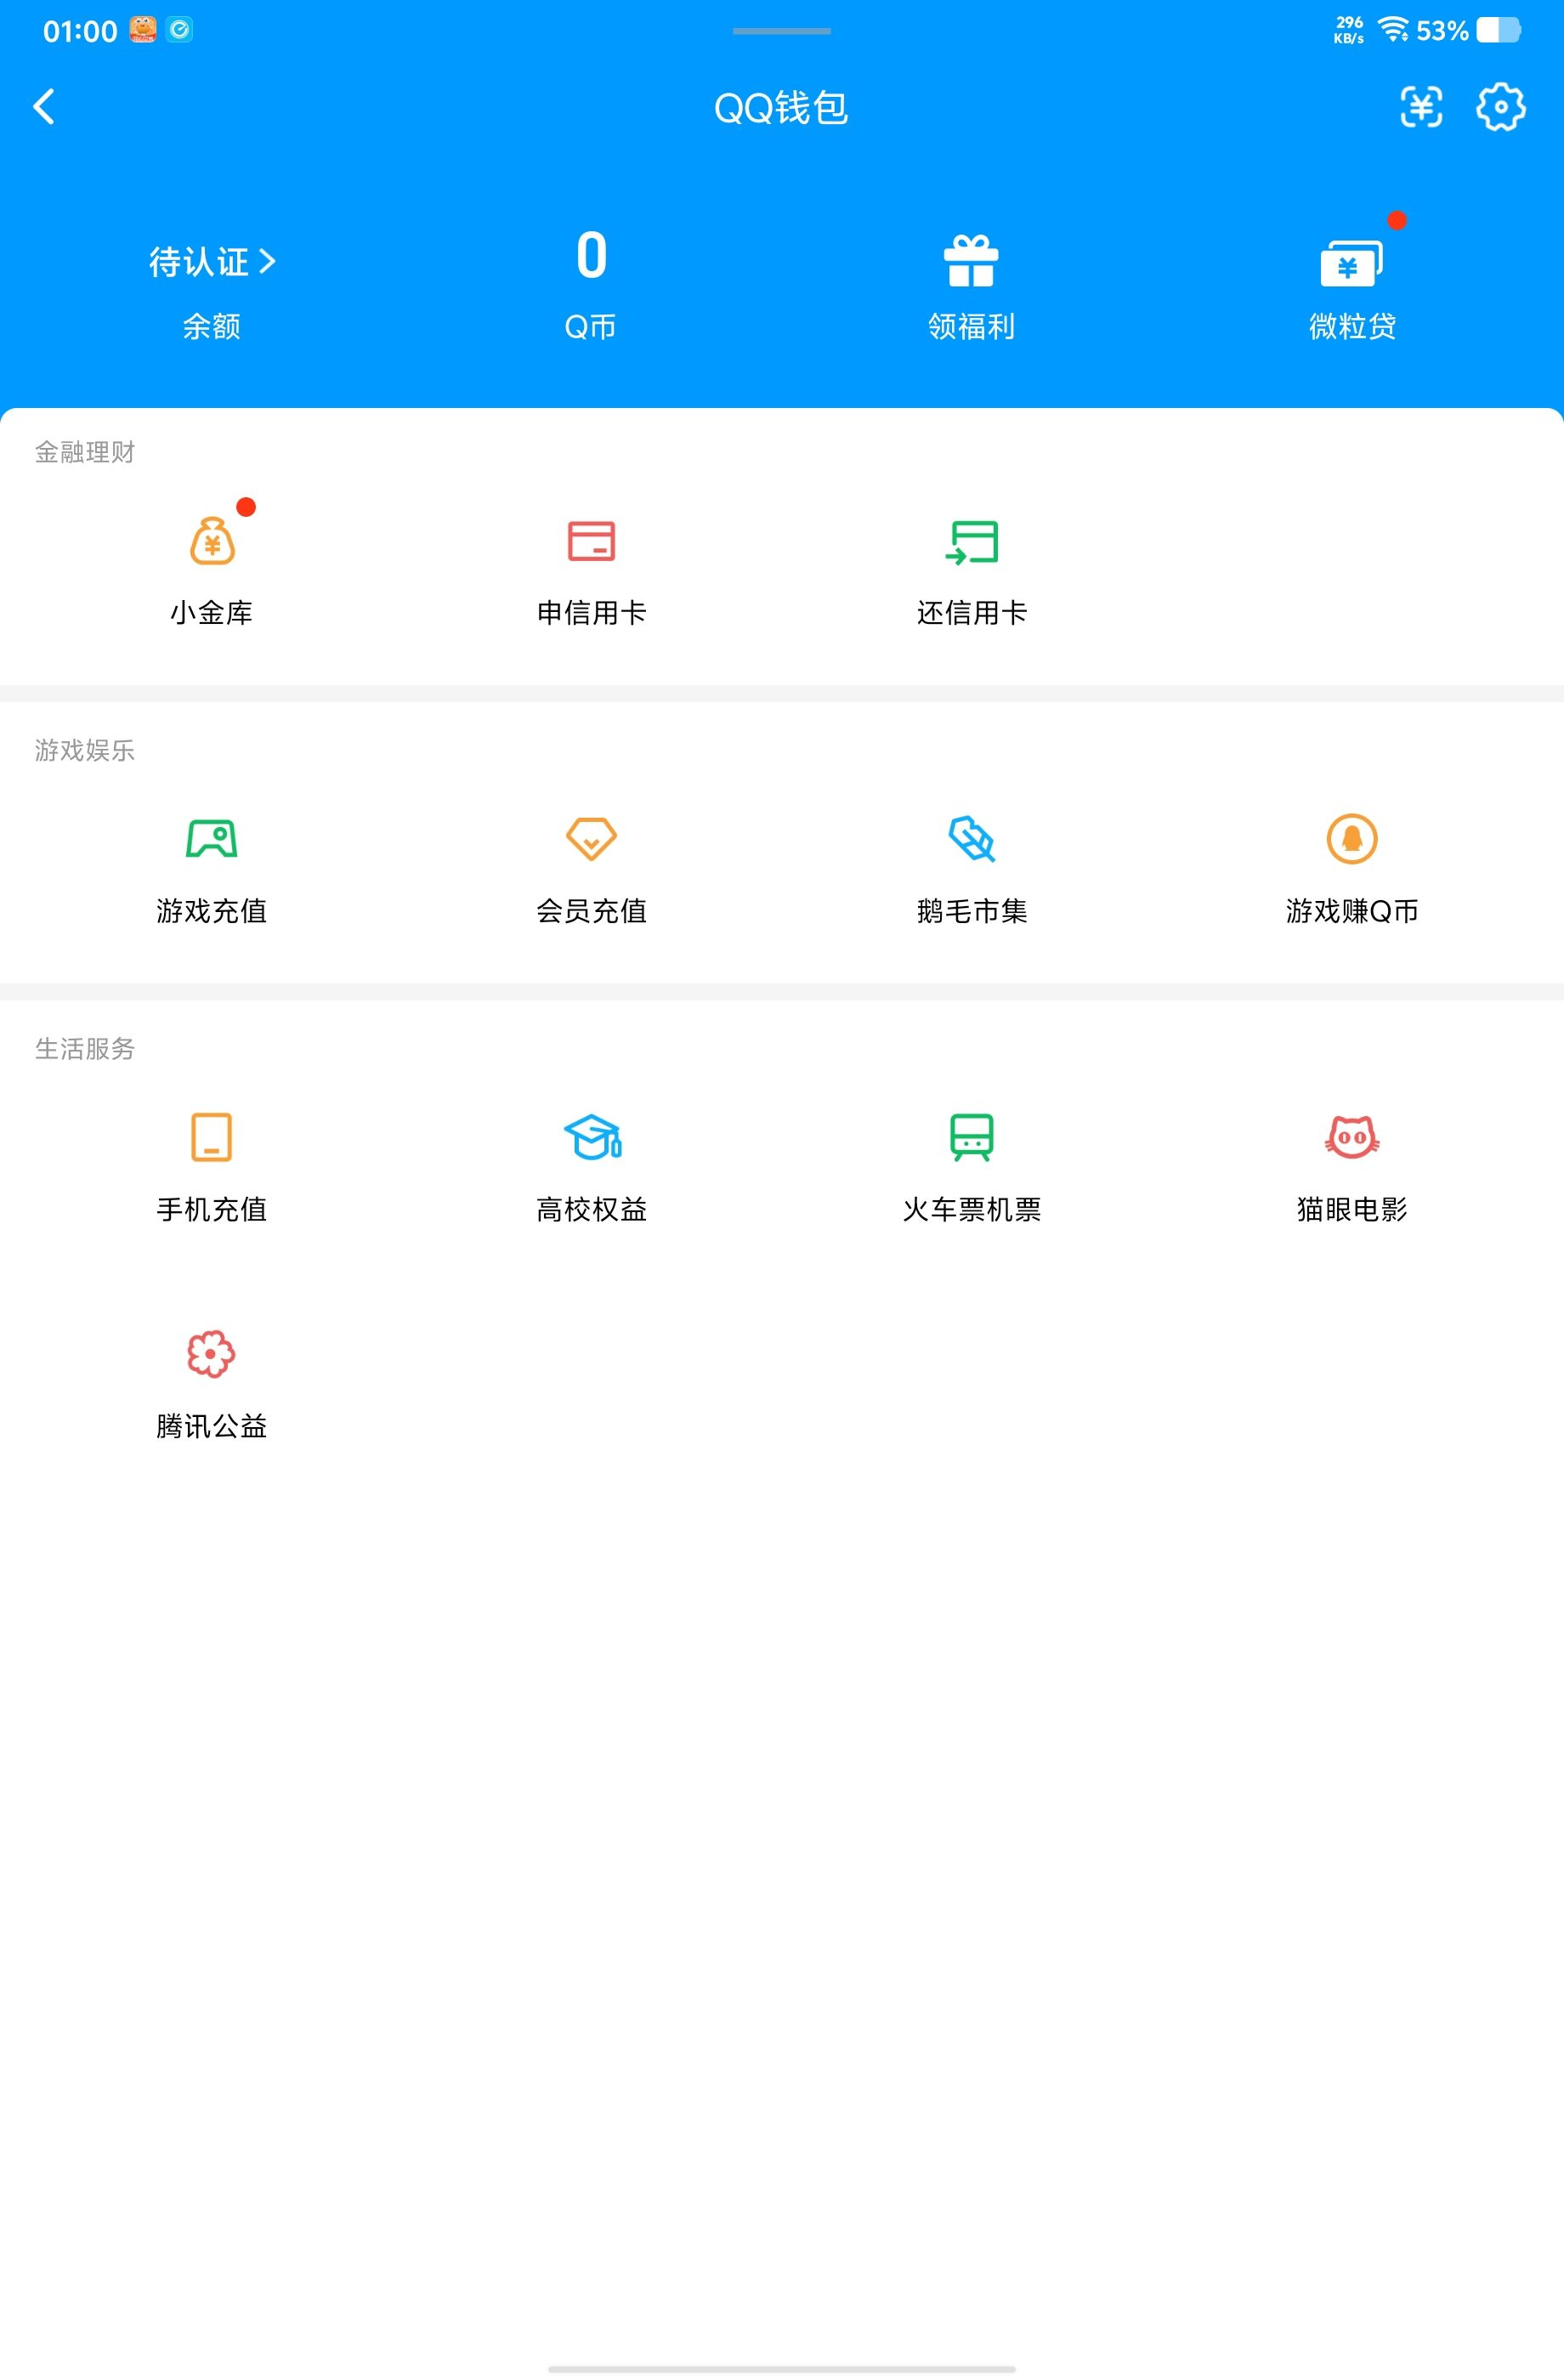Tap the 金融理财 section header
1564x2380 pixels.
[x=85, y=452]
